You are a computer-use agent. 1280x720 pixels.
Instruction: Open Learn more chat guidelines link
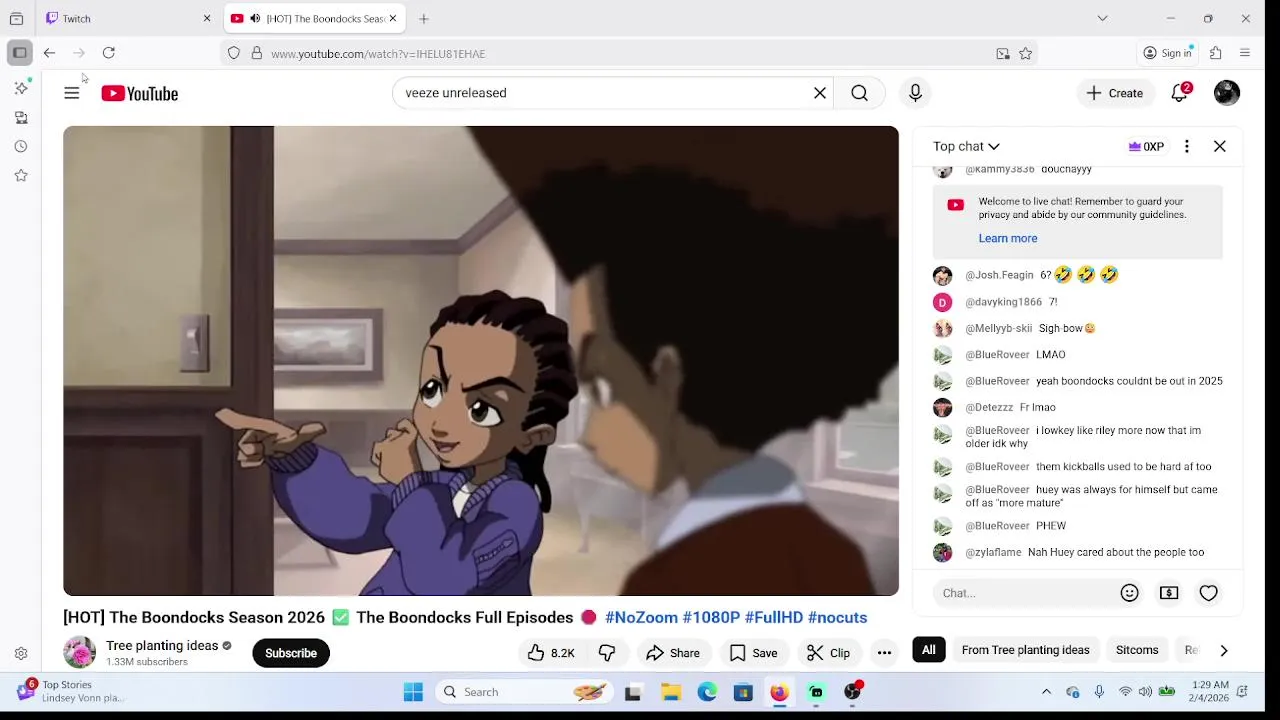(1008, 238)
